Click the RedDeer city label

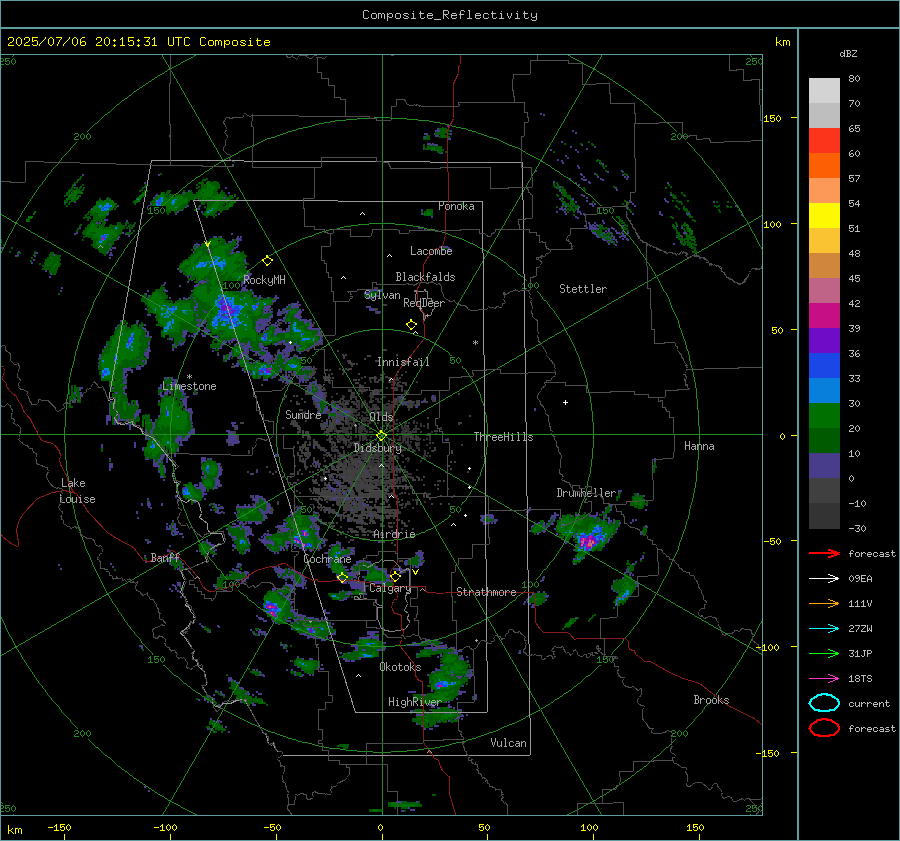click(424, 303)
